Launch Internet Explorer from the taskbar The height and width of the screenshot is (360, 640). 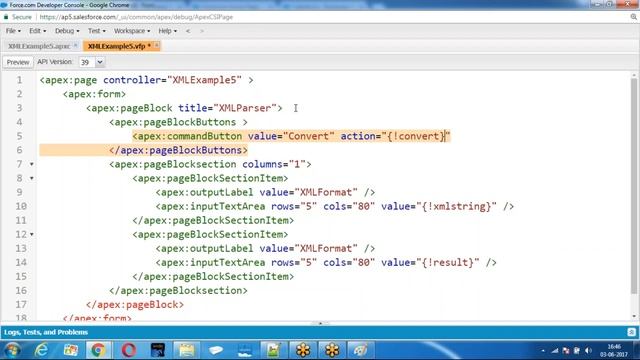click(x=42, y=350)
